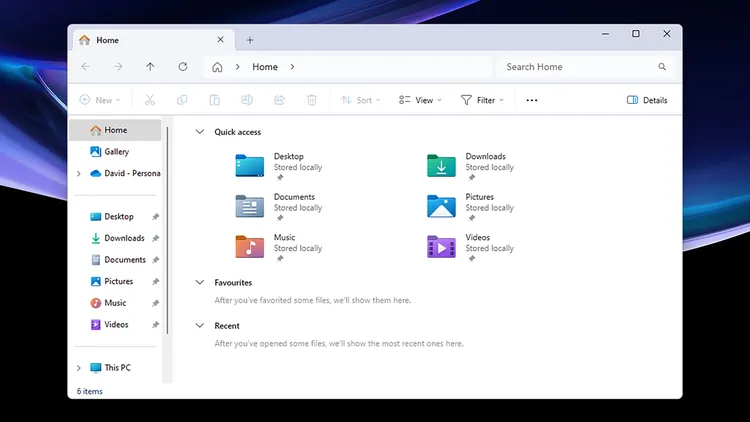The height and width of the screenshot is (422, 750).
Task: Collapse the Quick access section
Action: (x=200, y=132)
